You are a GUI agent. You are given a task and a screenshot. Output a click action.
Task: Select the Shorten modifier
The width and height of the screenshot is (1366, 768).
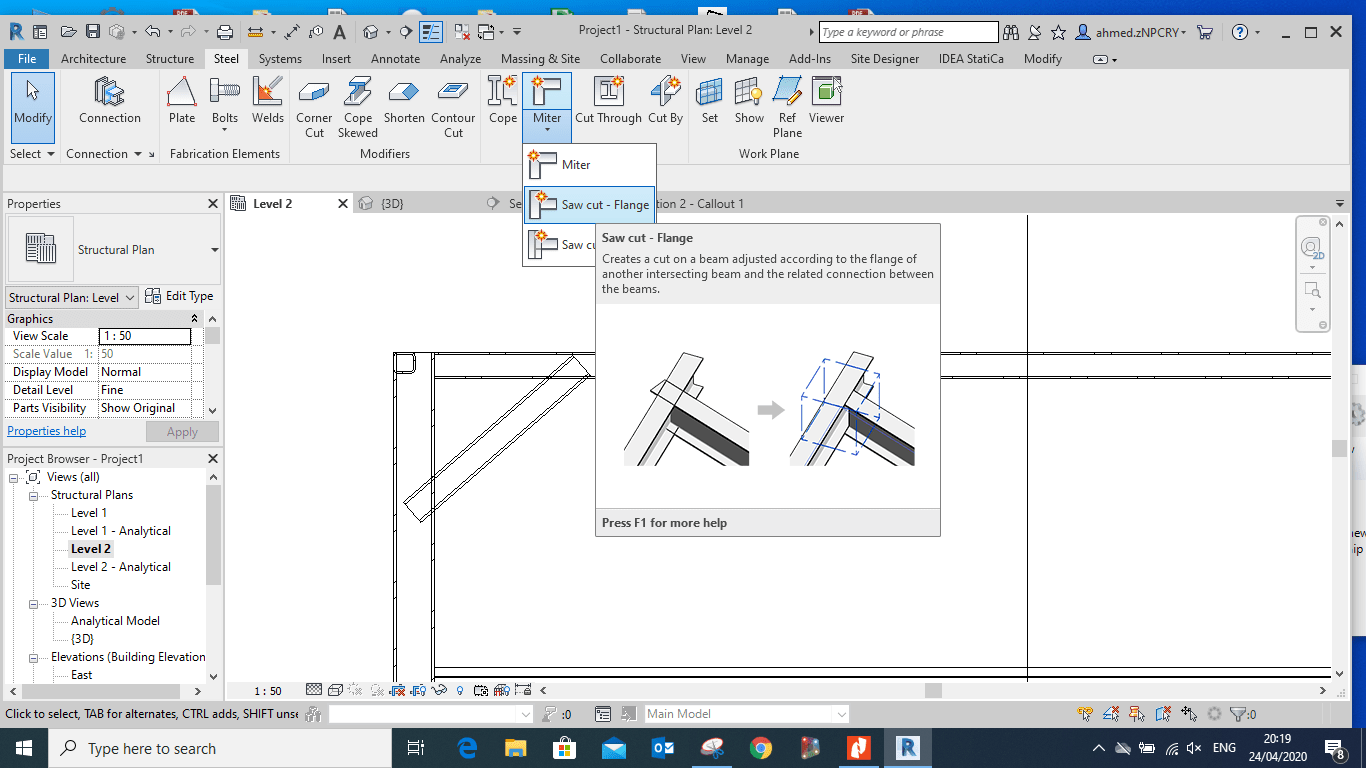(403, 100)
